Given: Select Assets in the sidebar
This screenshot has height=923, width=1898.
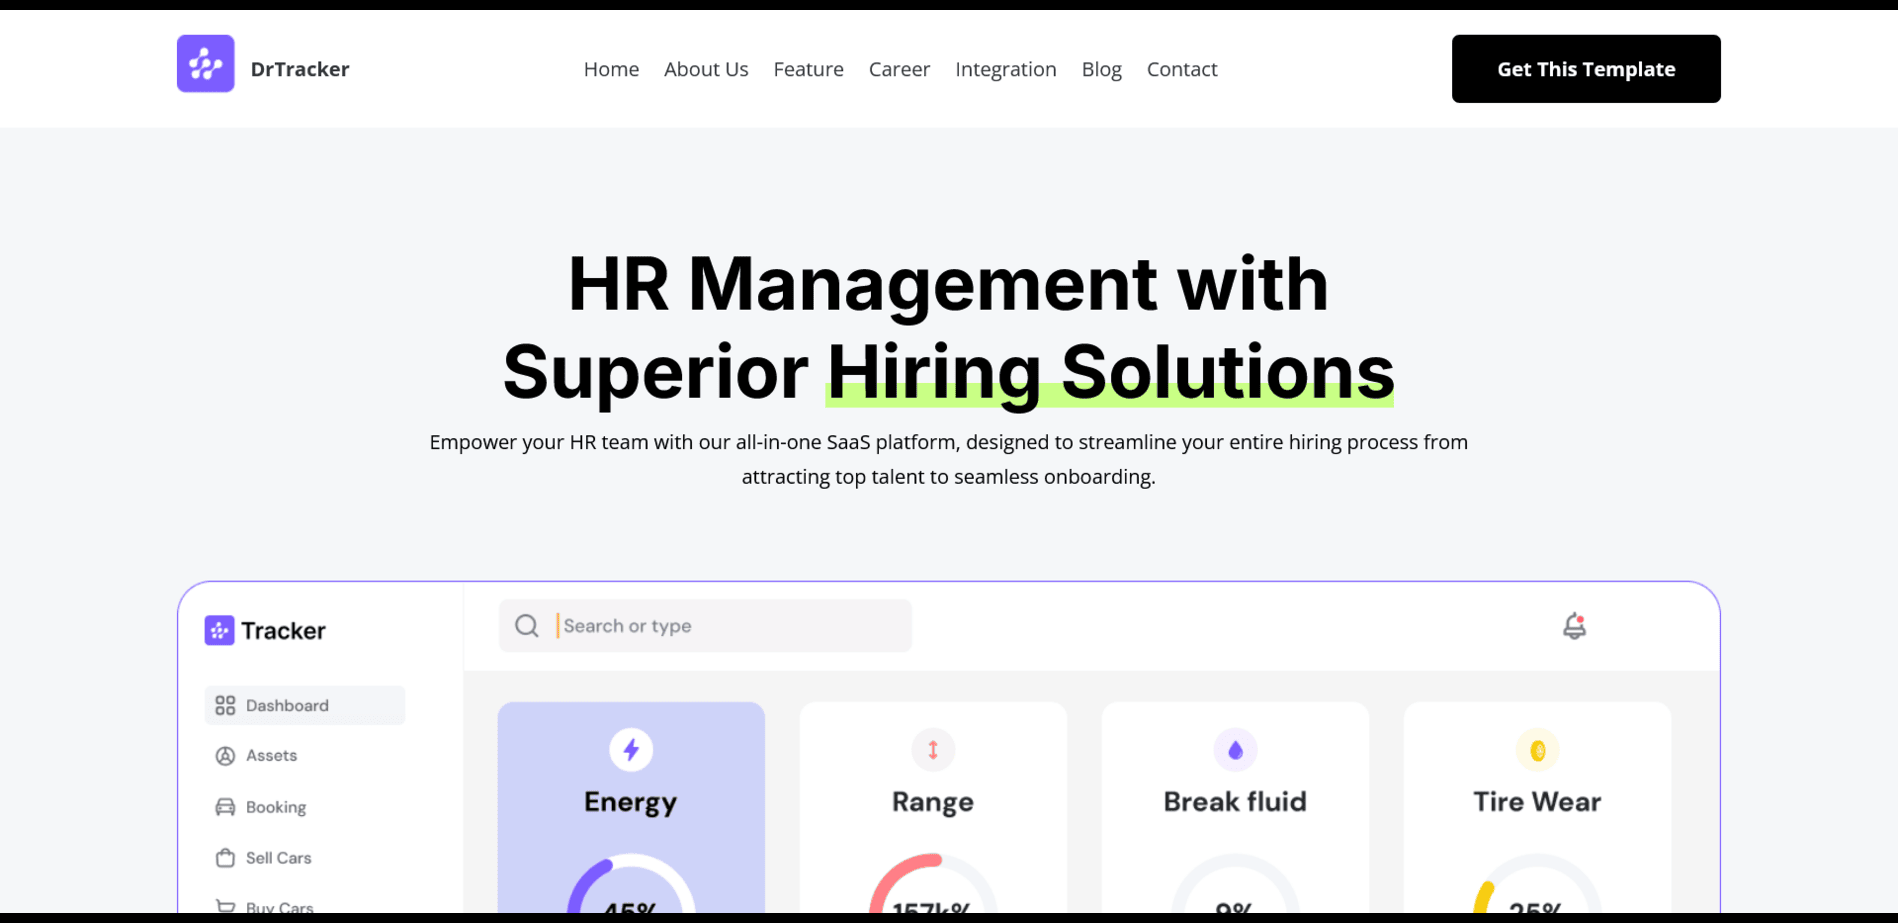Looking at the screenshot, I should (x=270, y=756).
